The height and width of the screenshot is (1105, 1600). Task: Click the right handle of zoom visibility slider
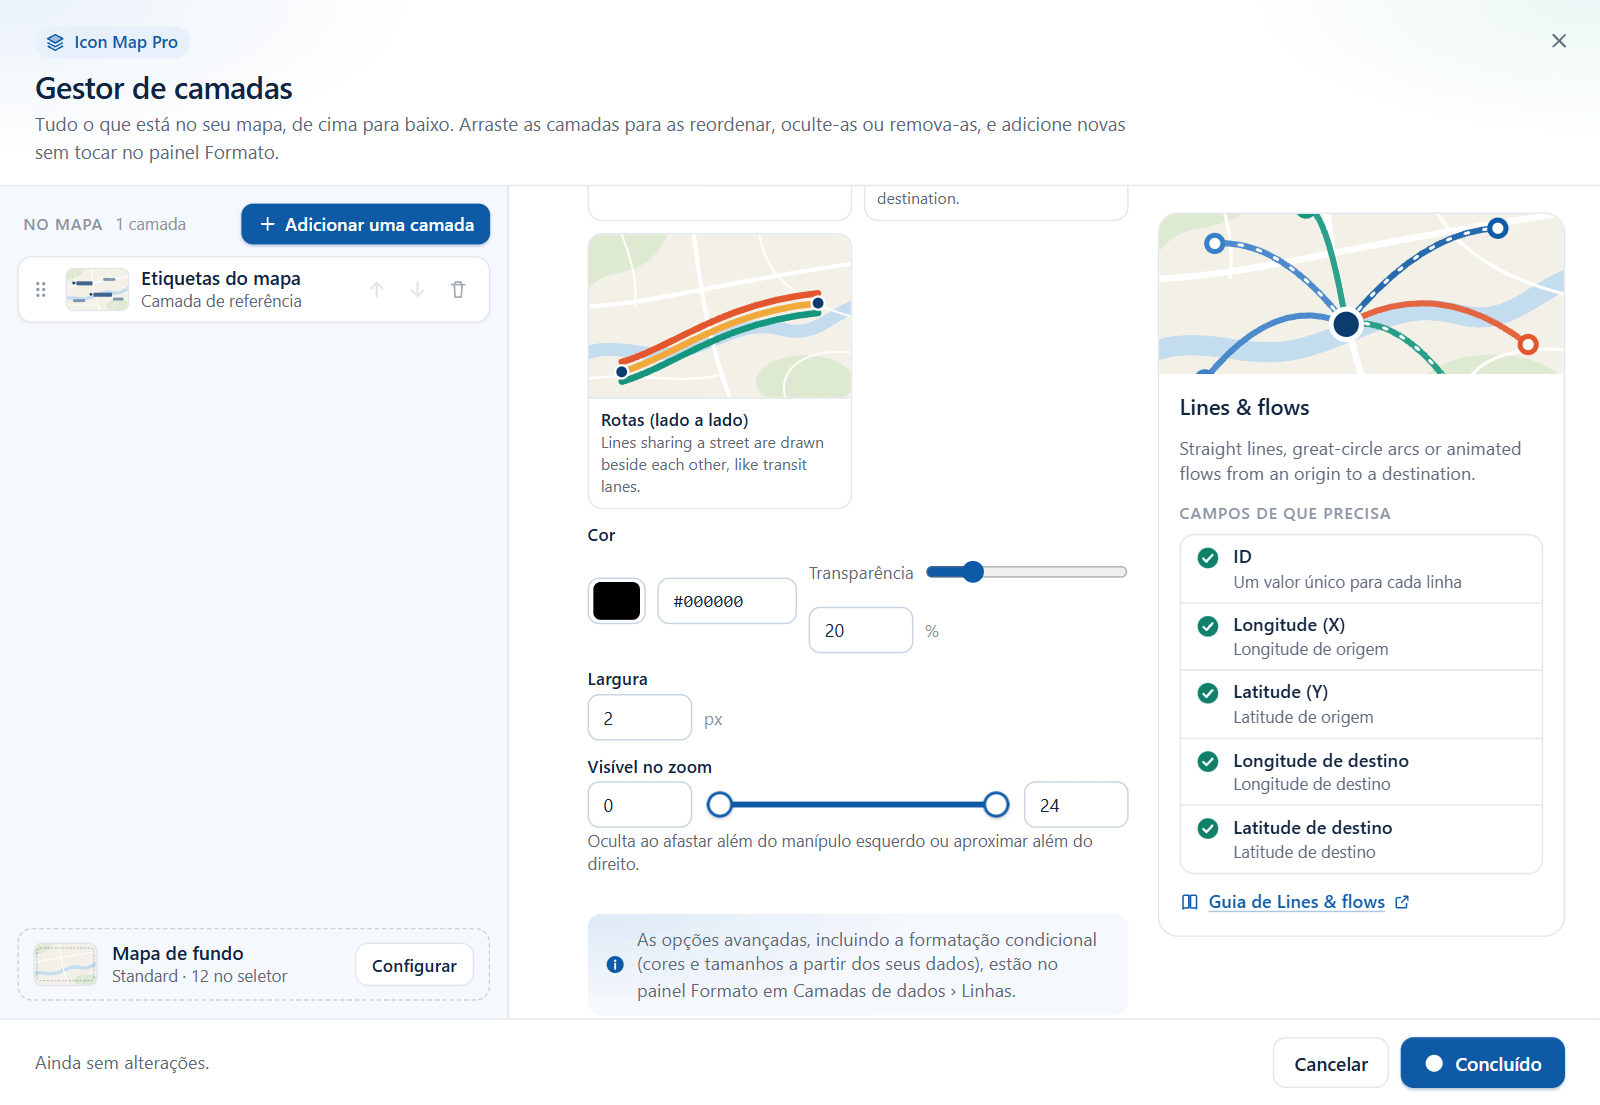pyautogui.click(x=996, y=805)
